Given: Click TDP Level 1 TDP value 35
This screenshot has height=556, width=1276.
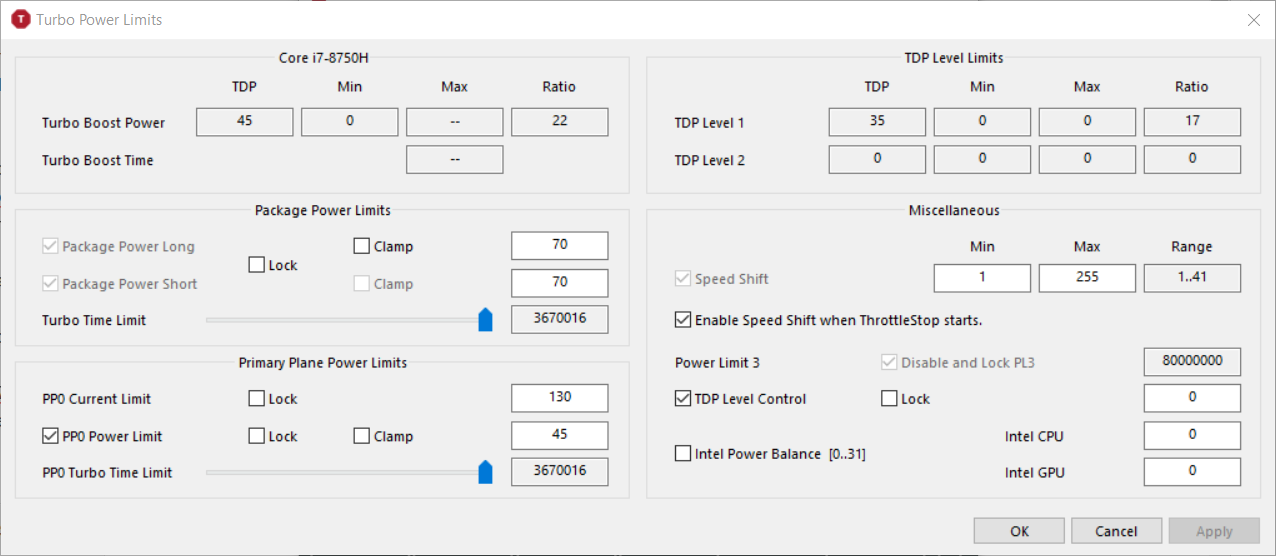Looking at the screenshot, I should click(877, 122).
